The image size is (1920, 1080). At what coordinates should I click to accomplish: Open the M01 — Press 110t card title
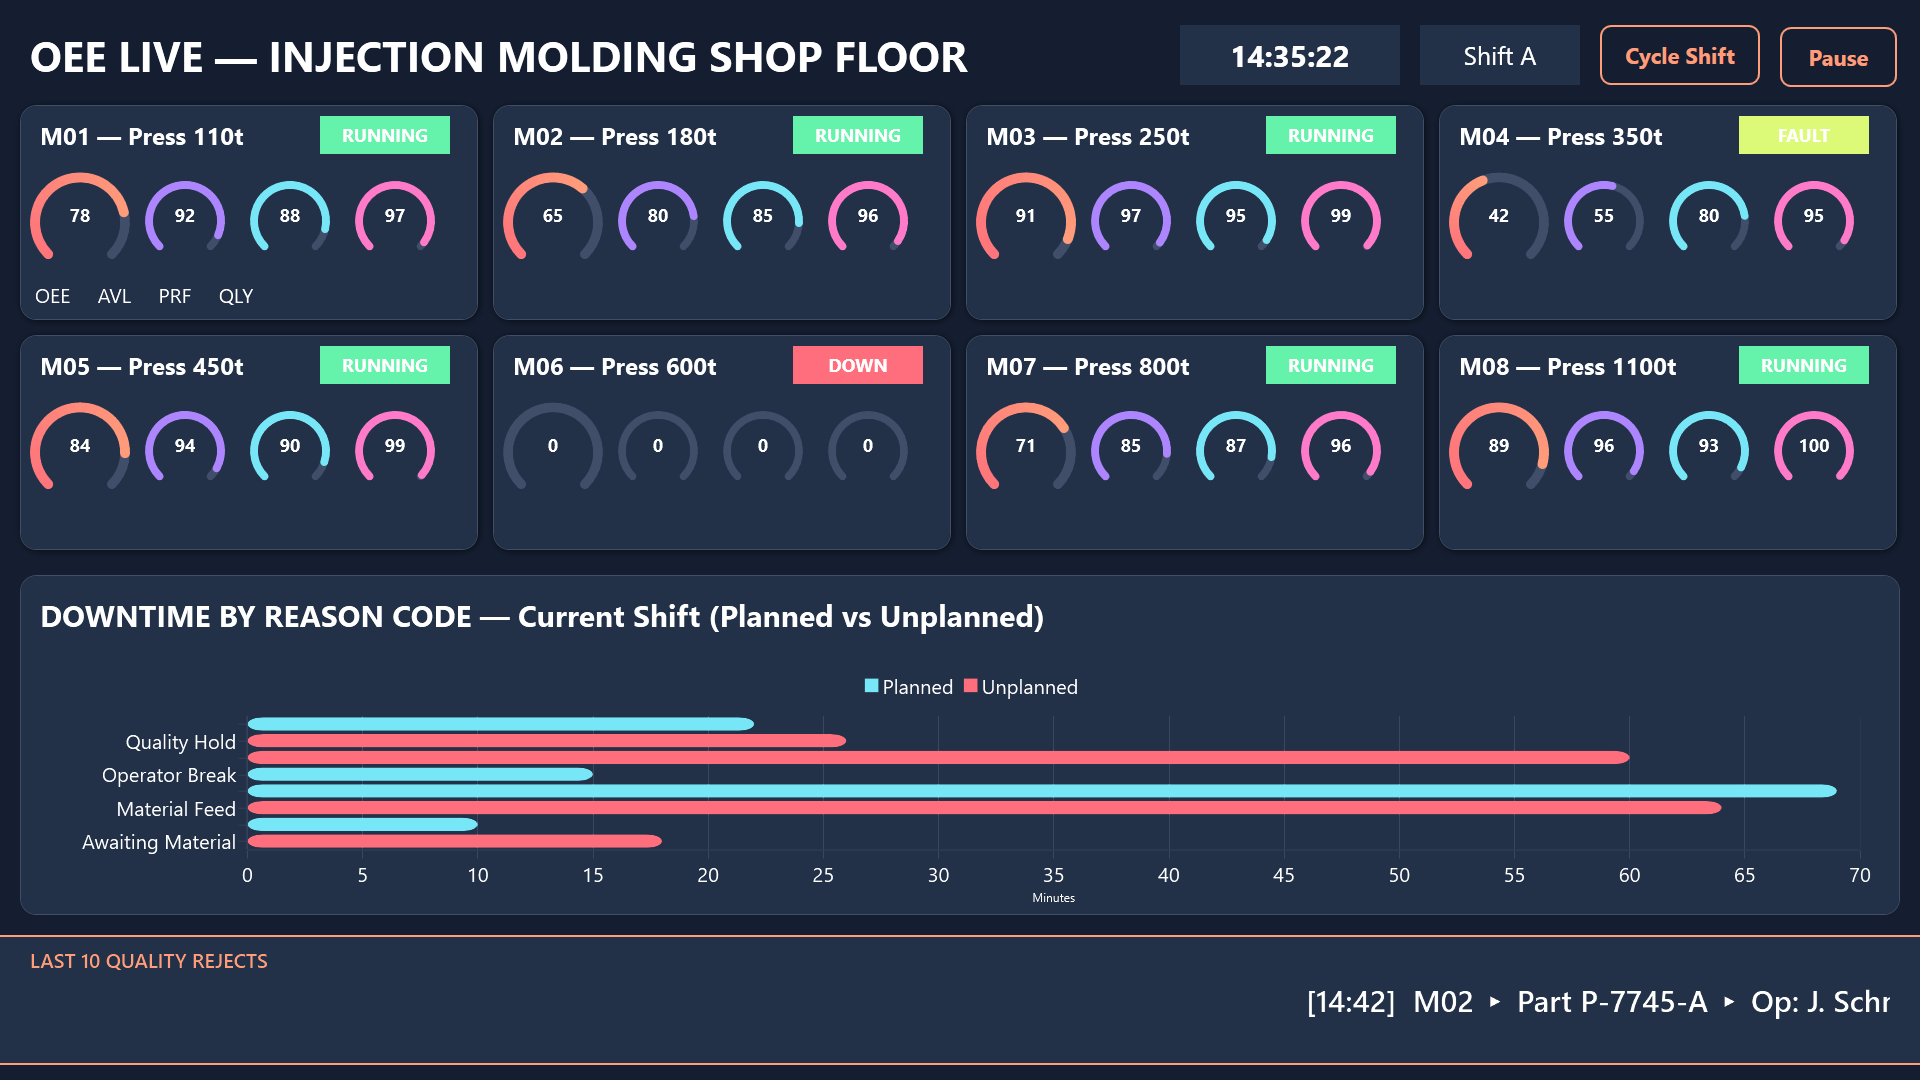tap(142, 137)
